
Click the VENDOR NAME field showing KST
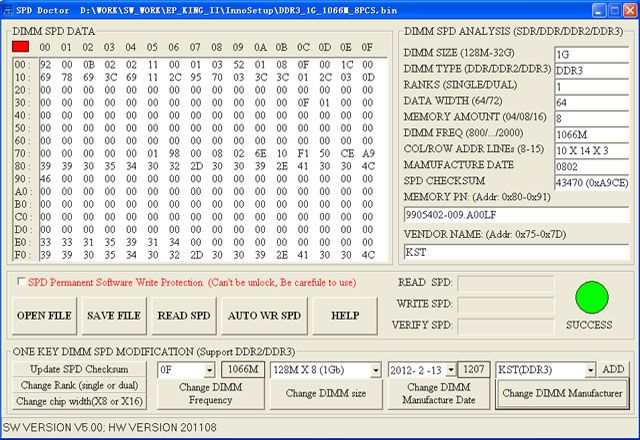click(516, 252)
